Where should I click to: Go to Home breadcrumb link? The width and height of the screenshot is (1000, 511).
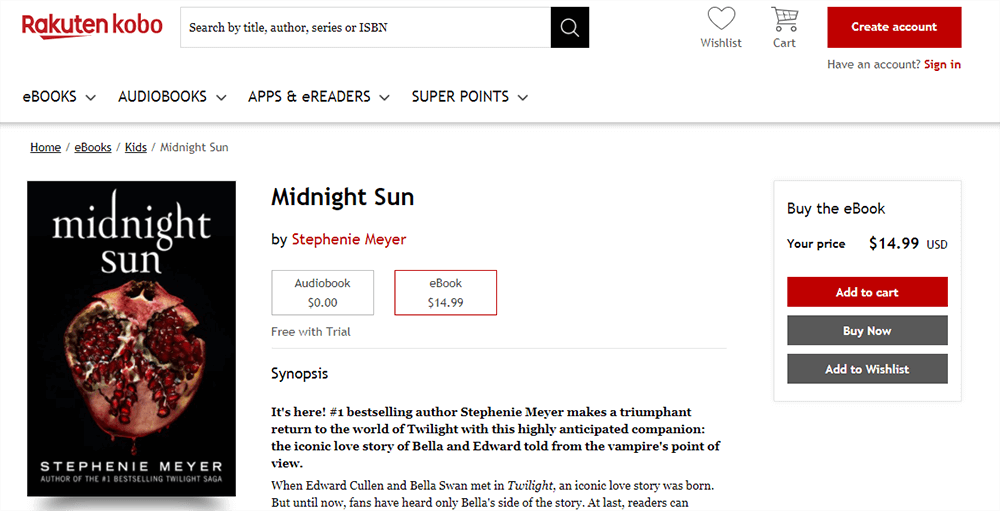[46, 147]
